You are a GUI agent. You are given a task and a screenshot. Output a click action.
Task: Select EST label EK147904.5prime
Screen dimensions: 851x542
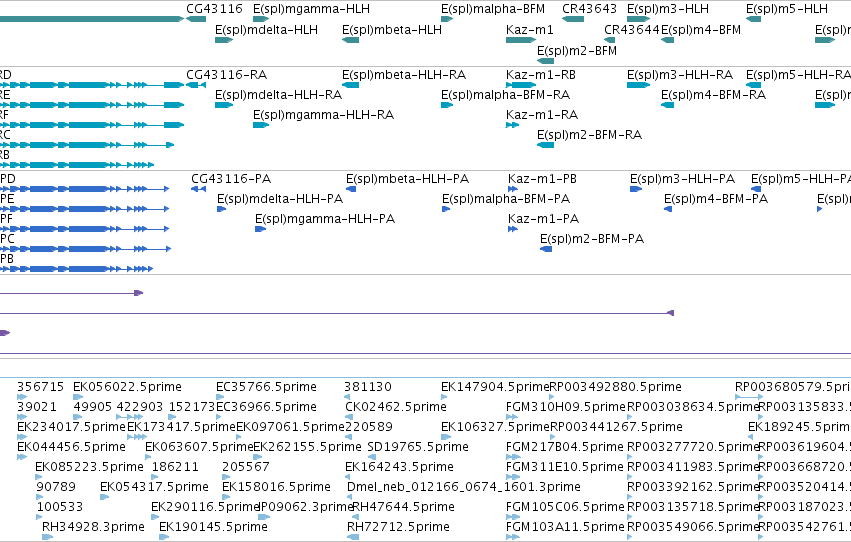pos(495,387)
